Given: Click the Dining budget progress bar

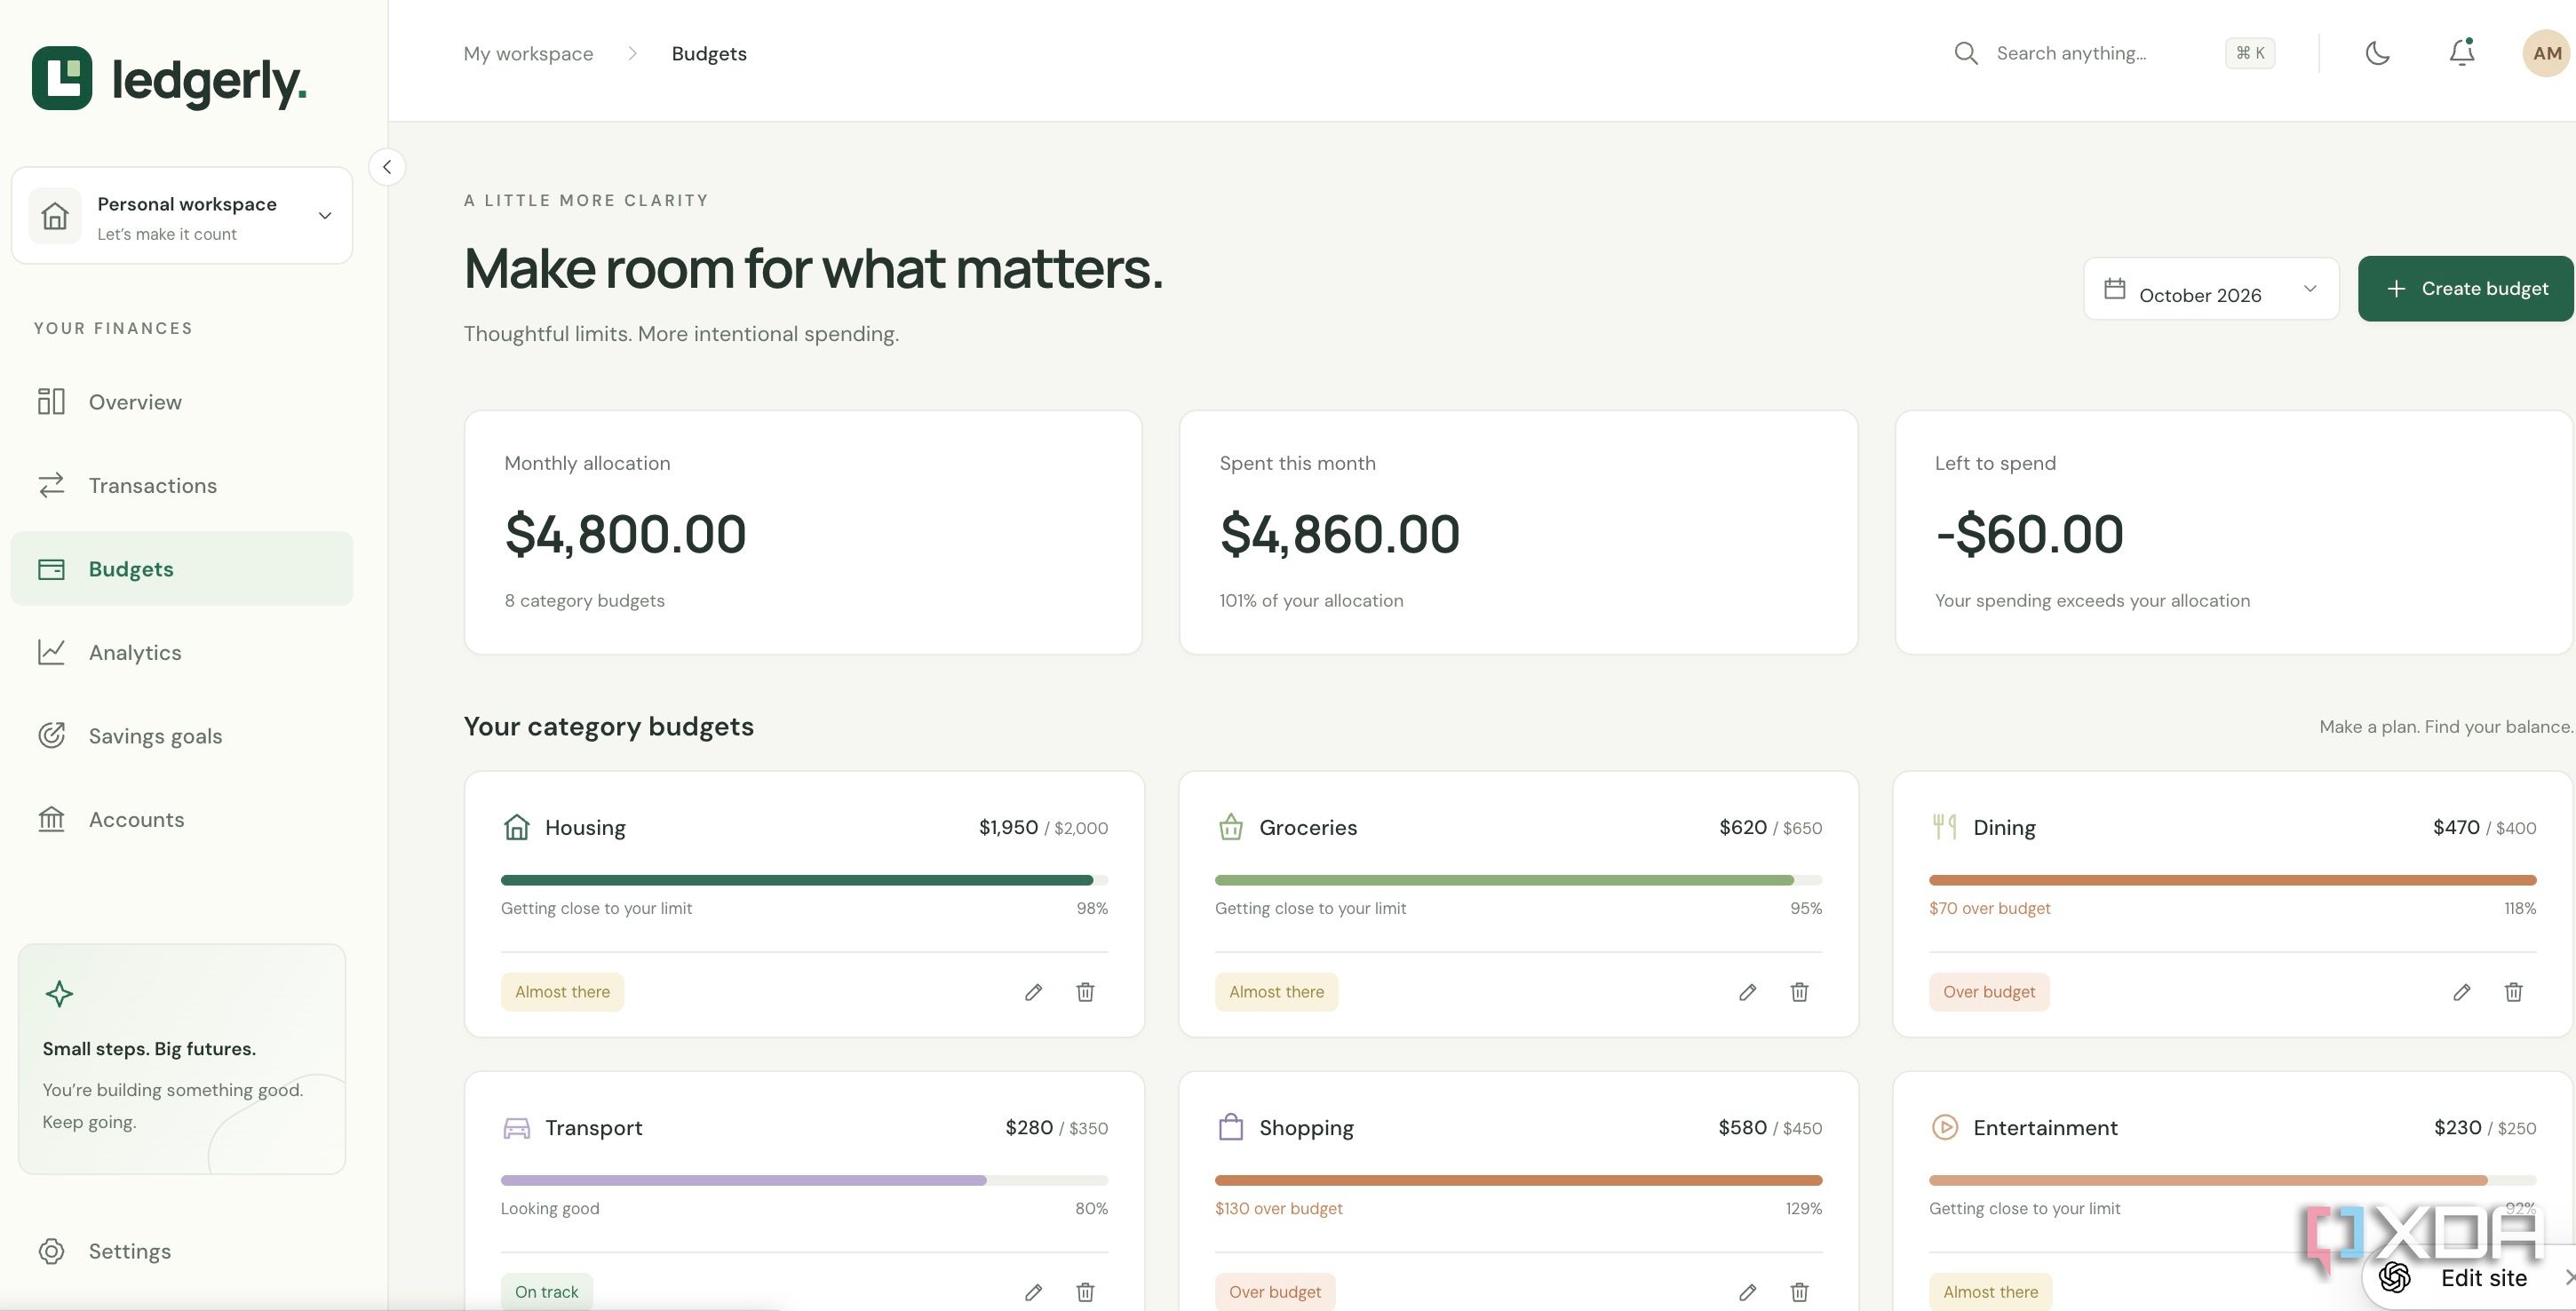Looking at the screenshot, I should [x=2232, y=880].
